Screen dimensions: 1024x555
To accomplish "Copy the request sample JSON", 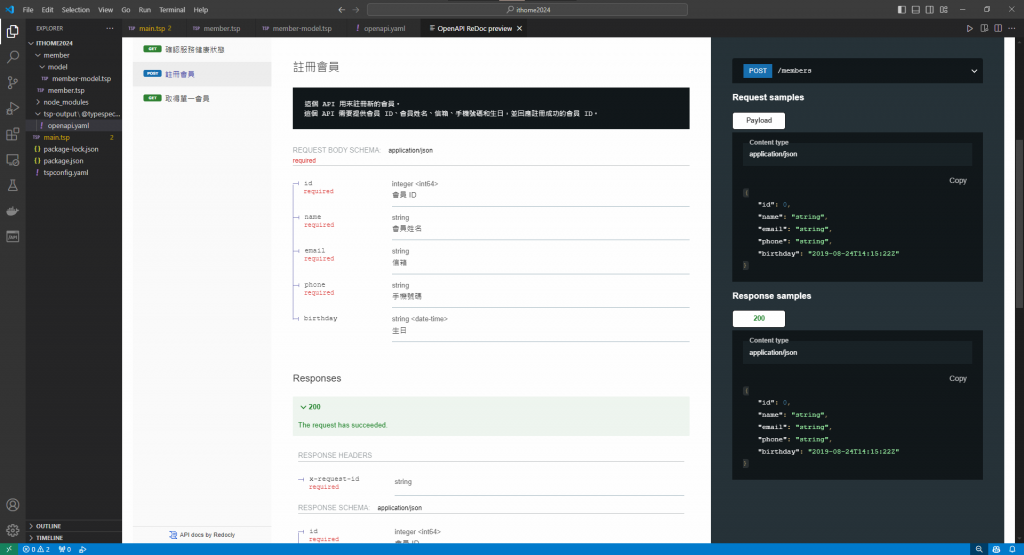I will click(957, 181).
